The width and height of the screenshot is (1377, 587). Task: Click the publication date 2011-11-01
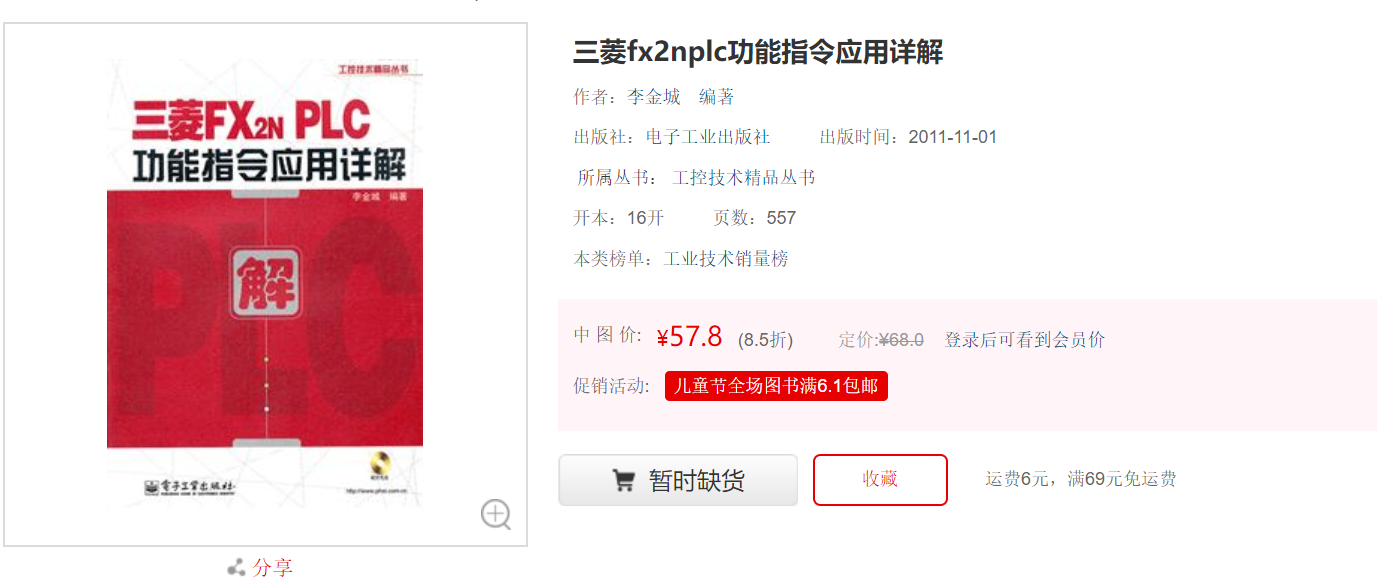coord(952,137)
